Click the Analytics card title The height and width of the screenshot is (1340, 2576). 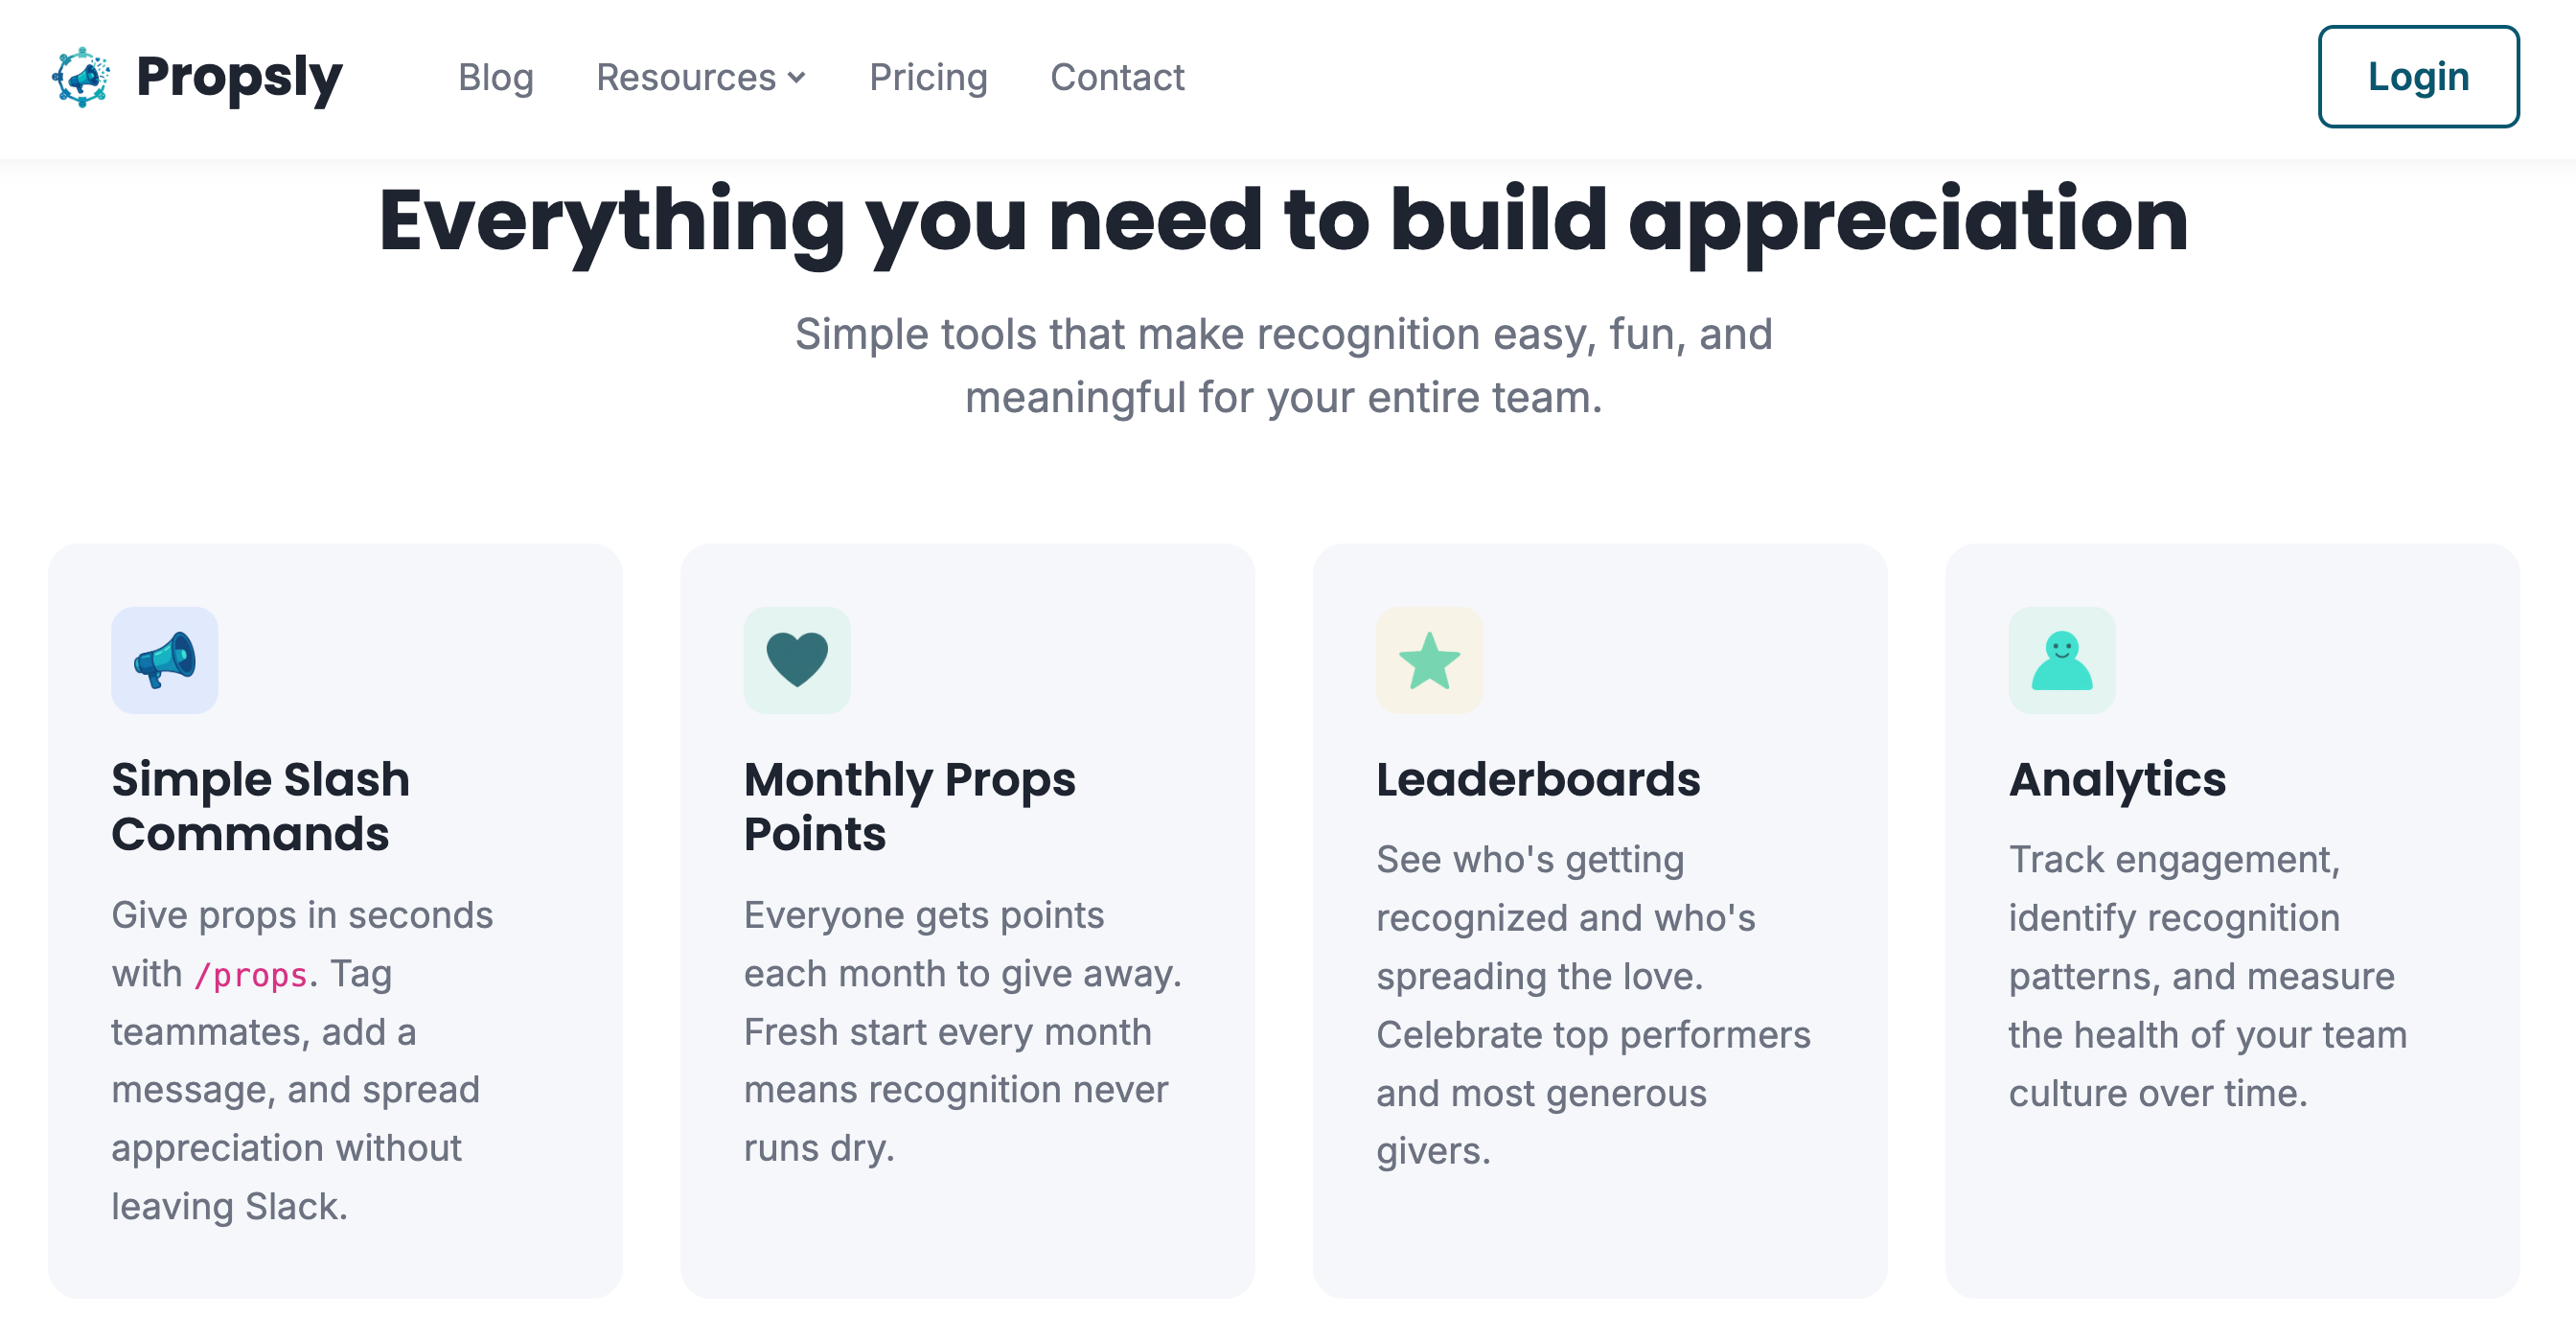[2118, 779]
